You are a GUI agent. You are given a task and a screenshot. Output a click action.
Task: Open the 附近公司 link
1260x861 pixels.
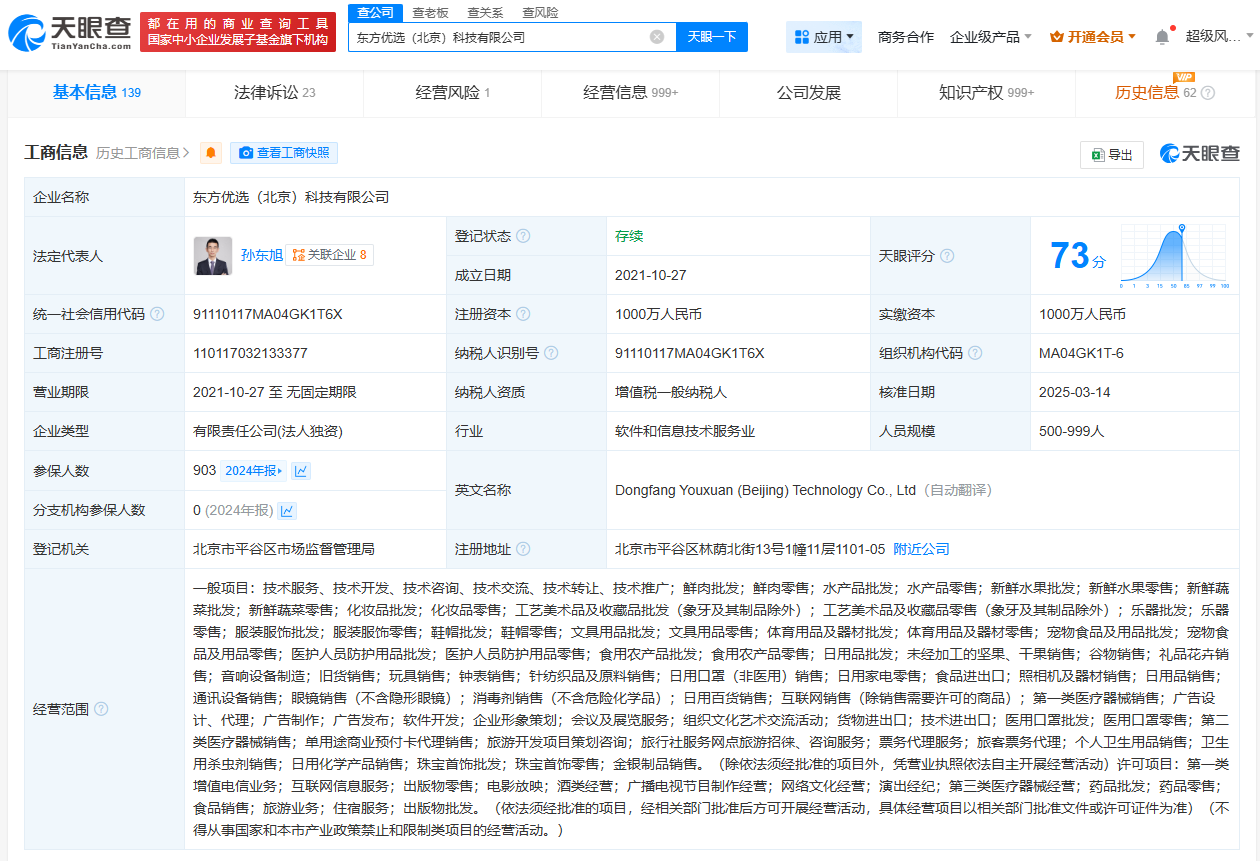[921, 549]
